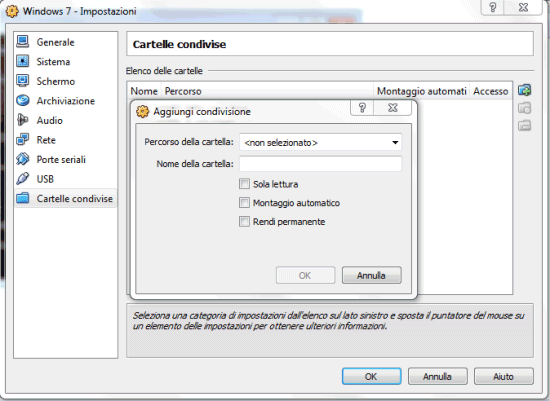550x401 pixels.
Task: Open the Rete settings category
Action: (x=46, y=140)
